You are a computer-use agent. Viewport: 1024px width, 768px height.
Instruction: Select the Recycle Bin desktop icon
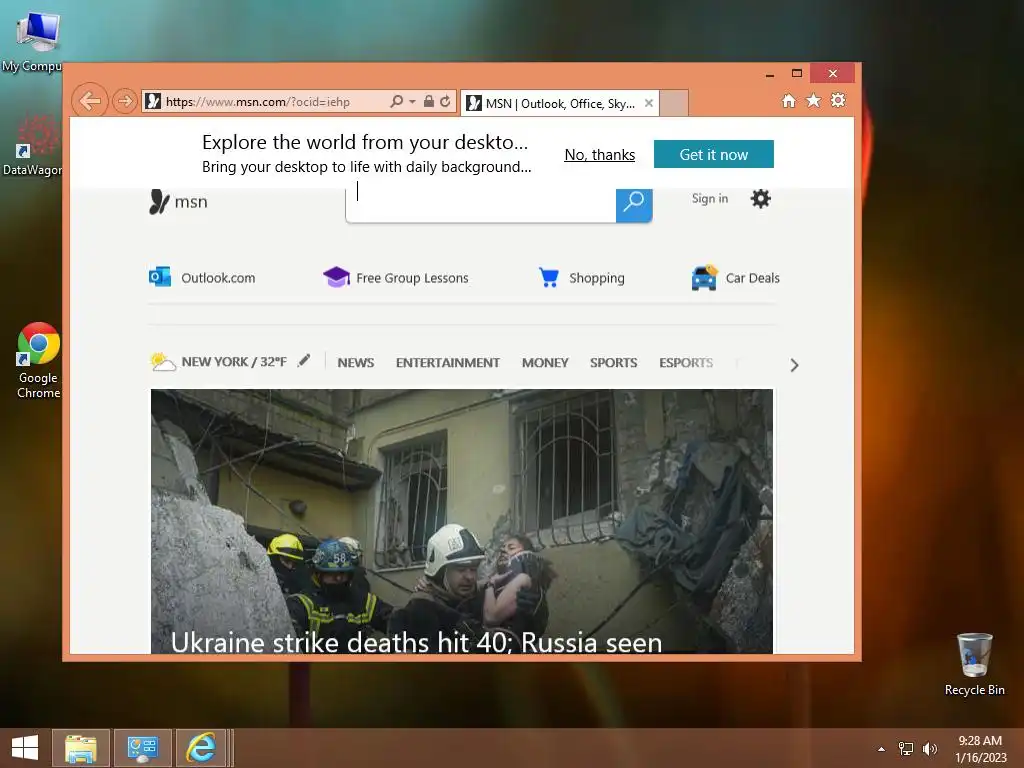click(x=974, y=664)
